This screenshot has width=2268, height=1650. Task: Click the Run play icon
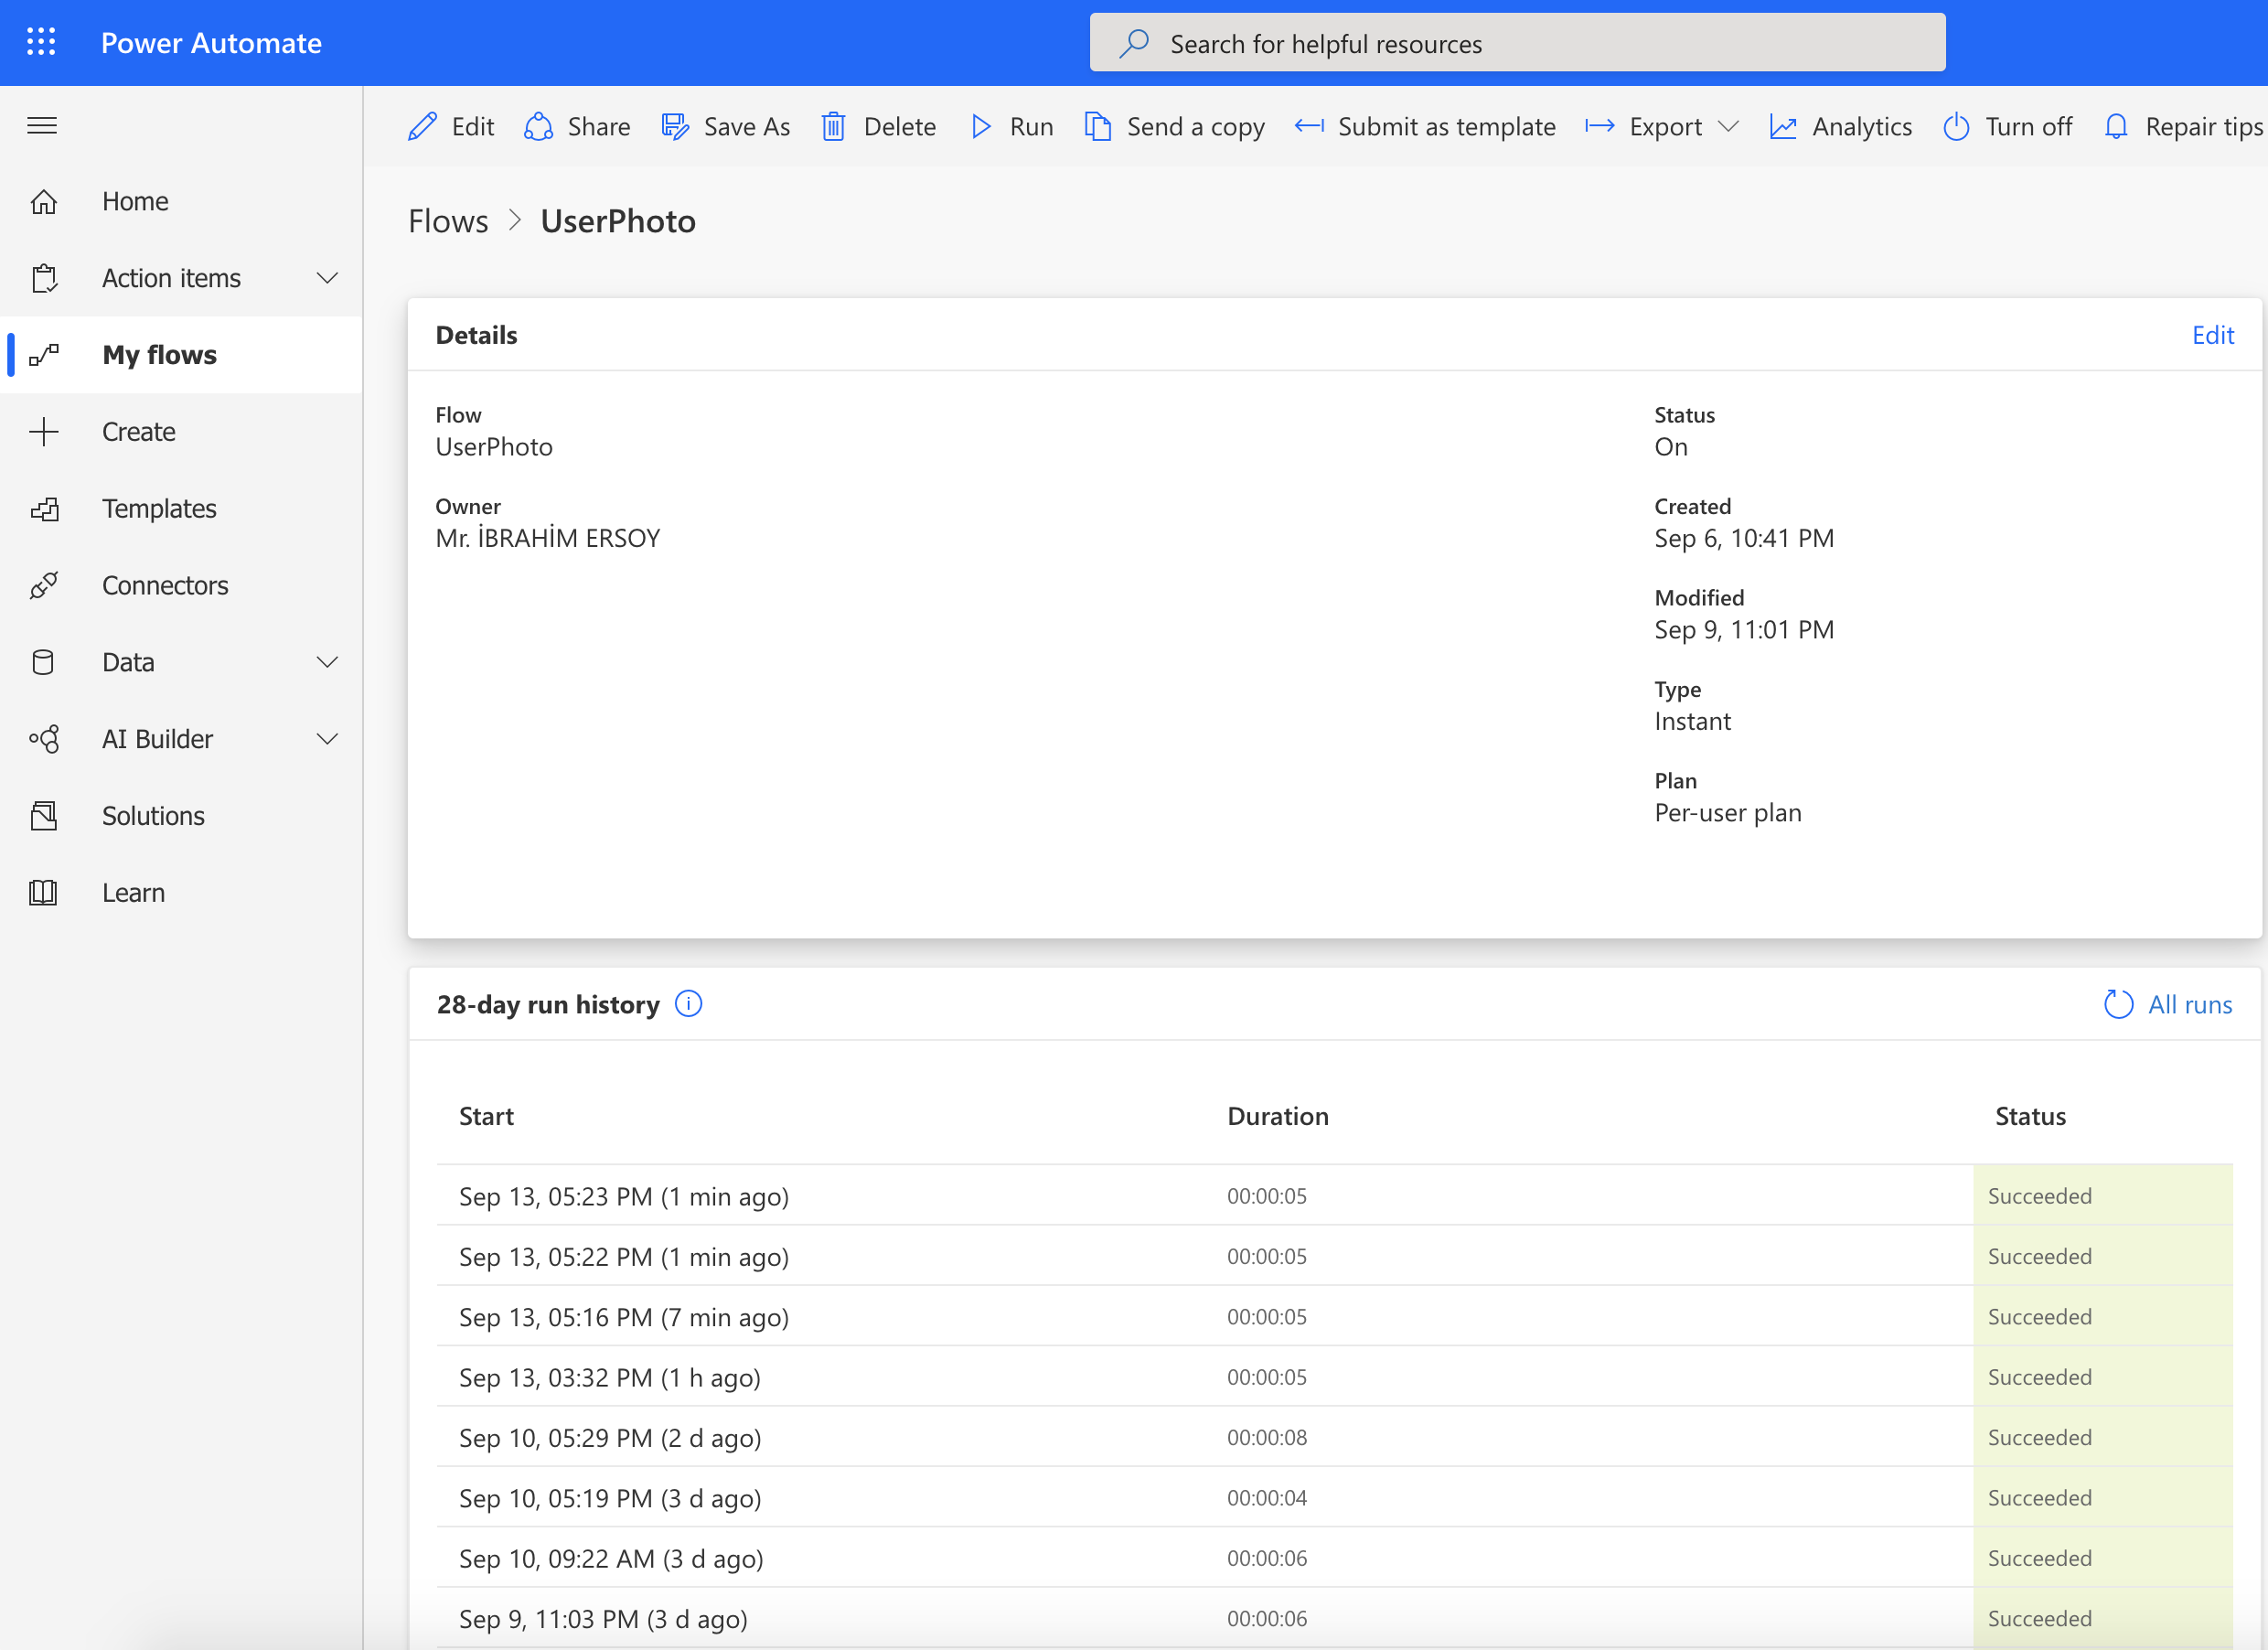coord(981,126)
